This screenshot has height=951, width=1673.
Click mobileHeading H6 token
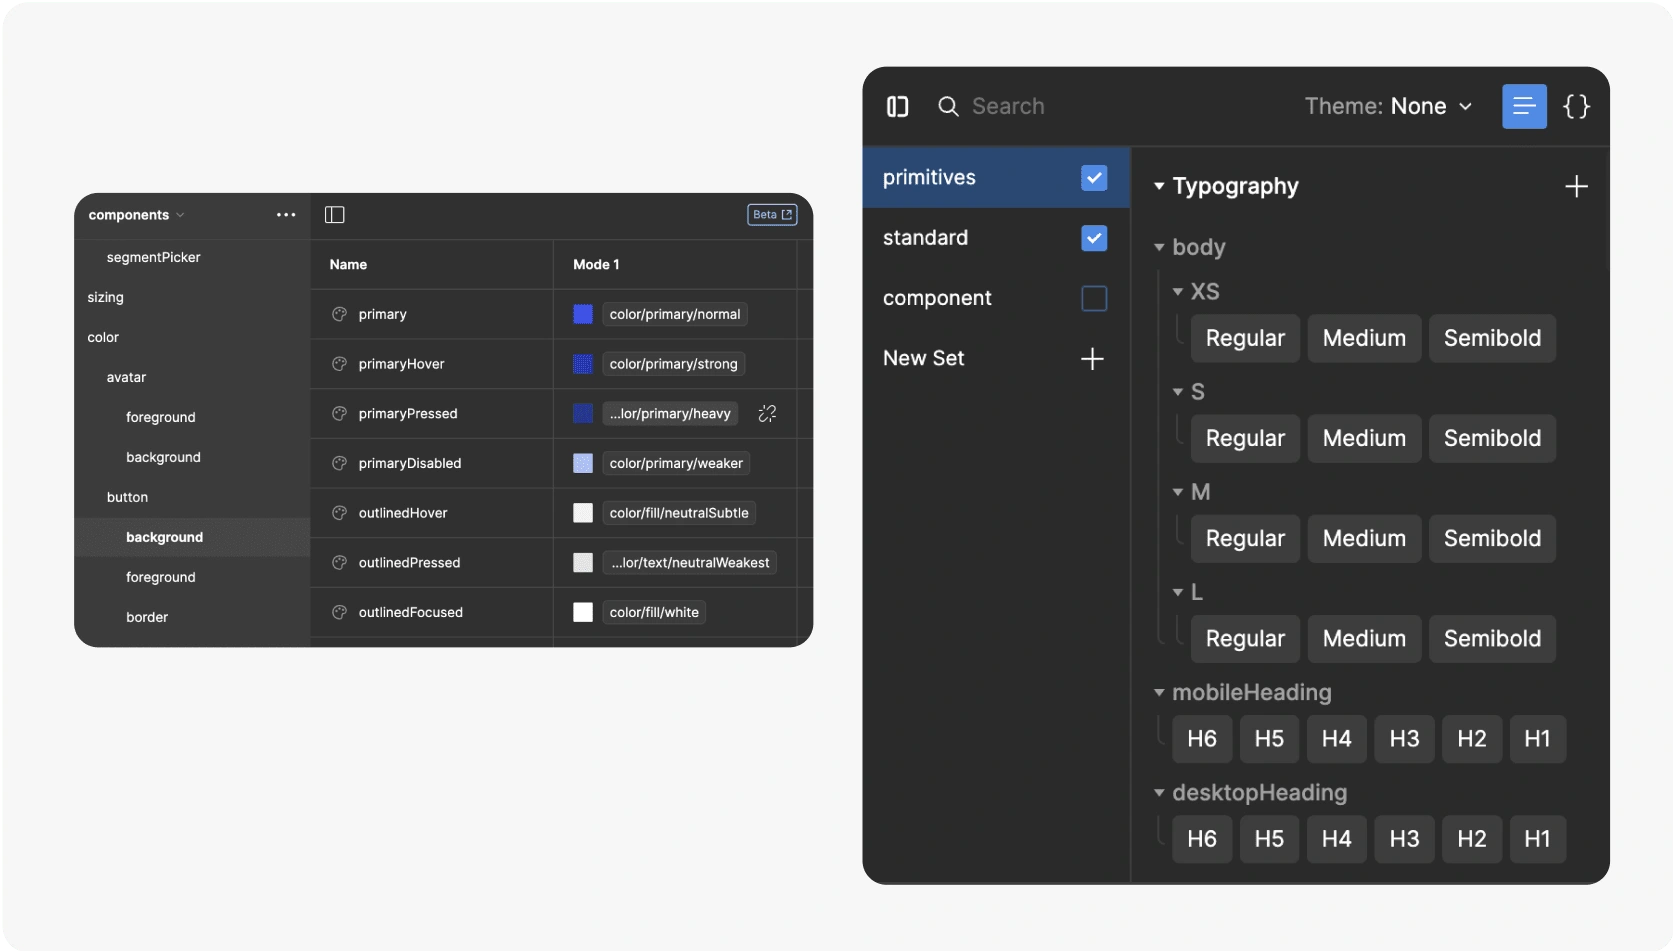[x=1202, y=739]
